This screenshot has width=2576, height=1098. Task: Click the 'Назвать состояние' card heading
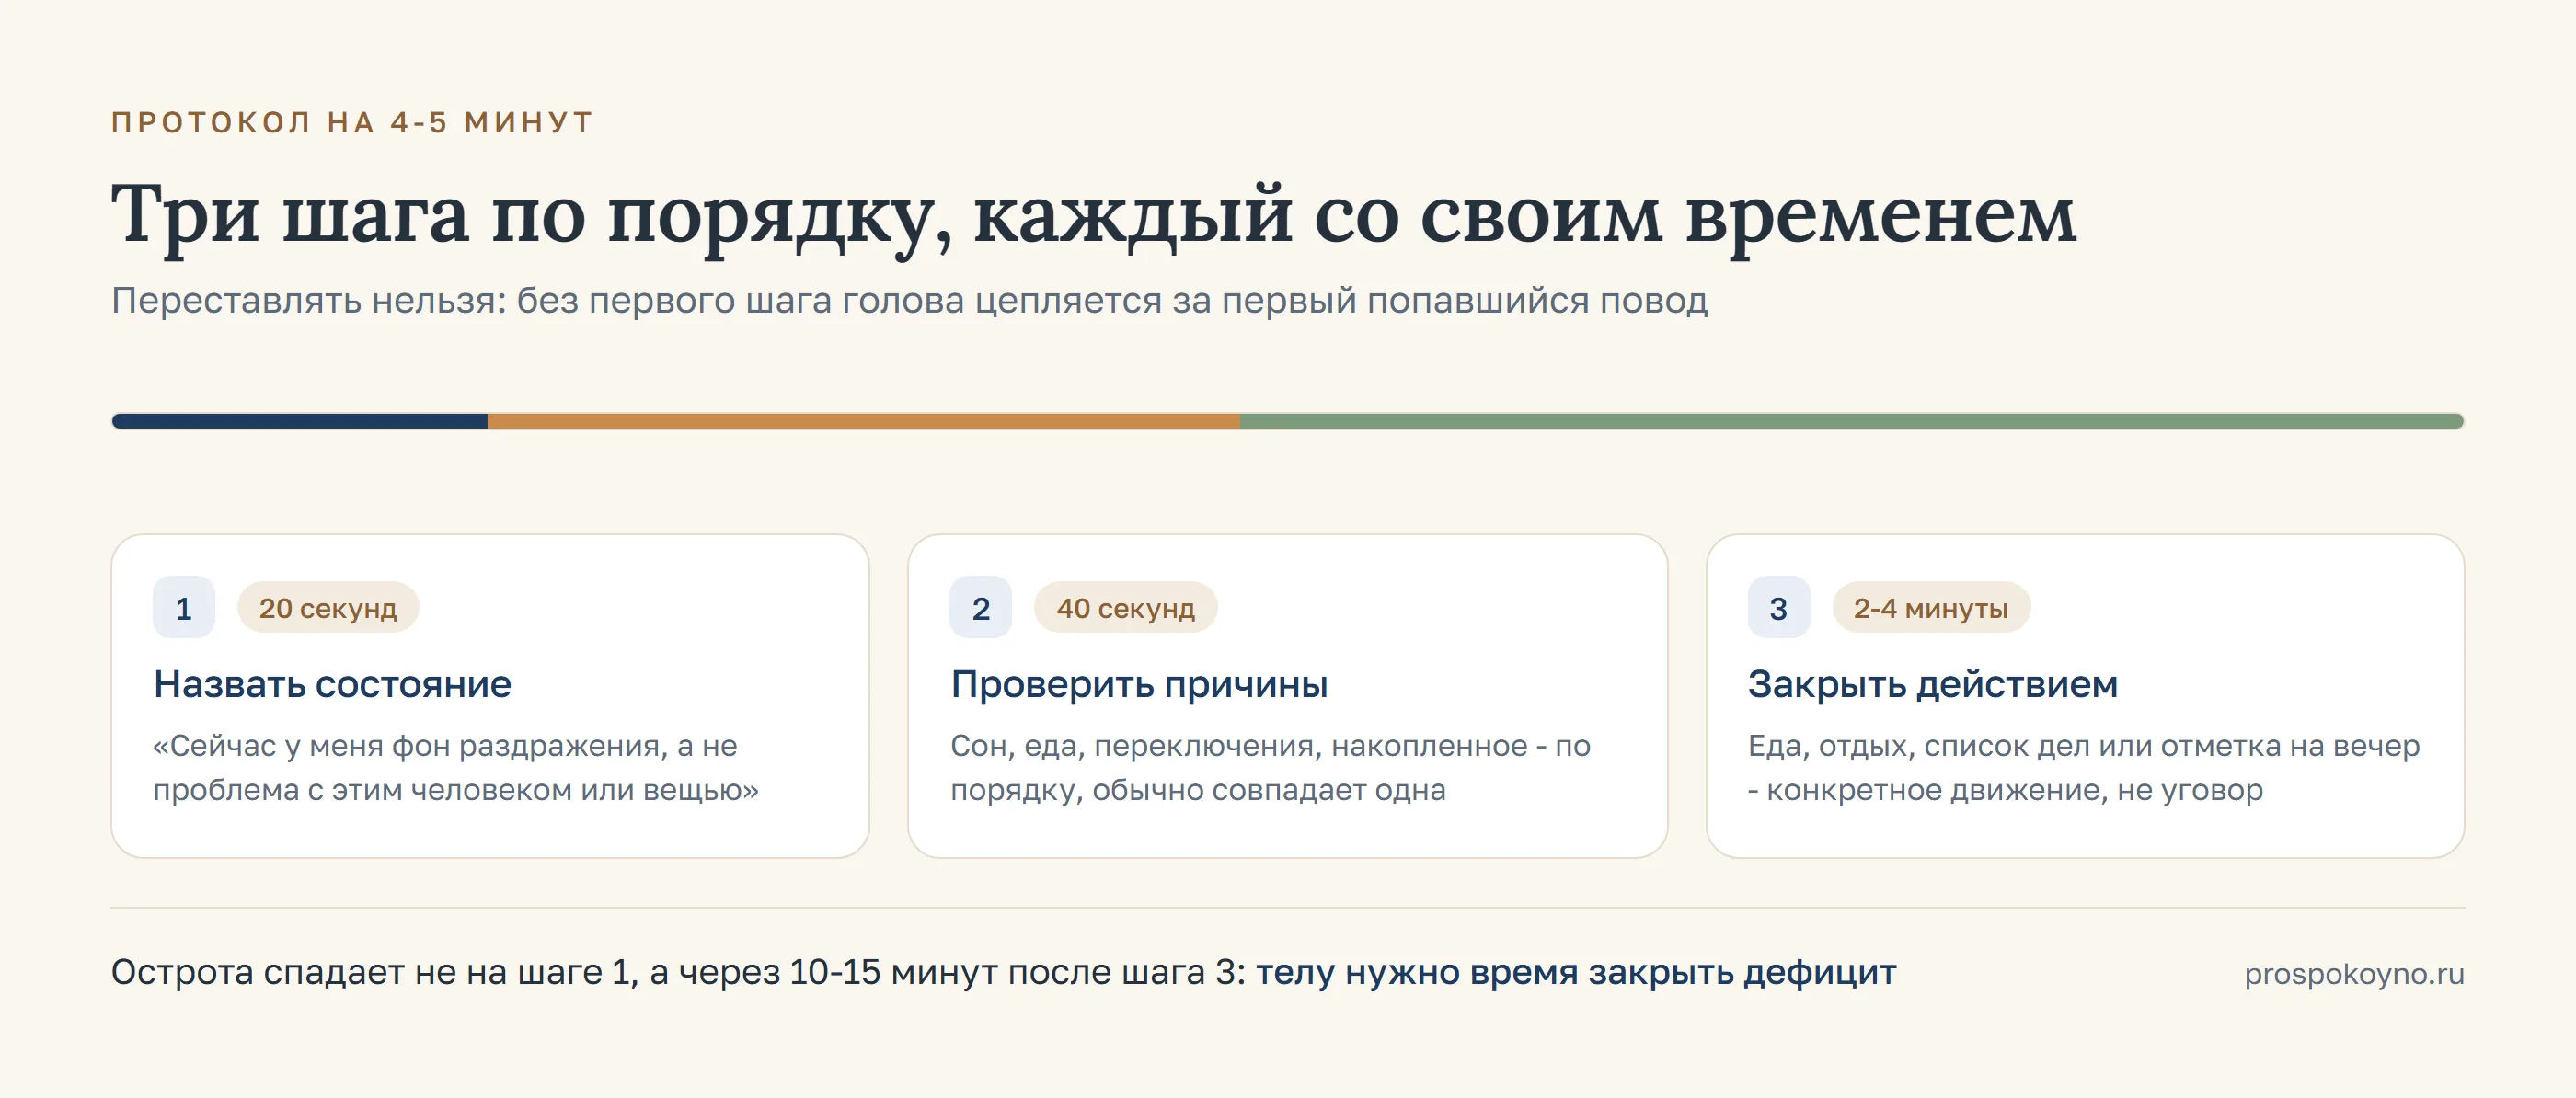[332, 684]
